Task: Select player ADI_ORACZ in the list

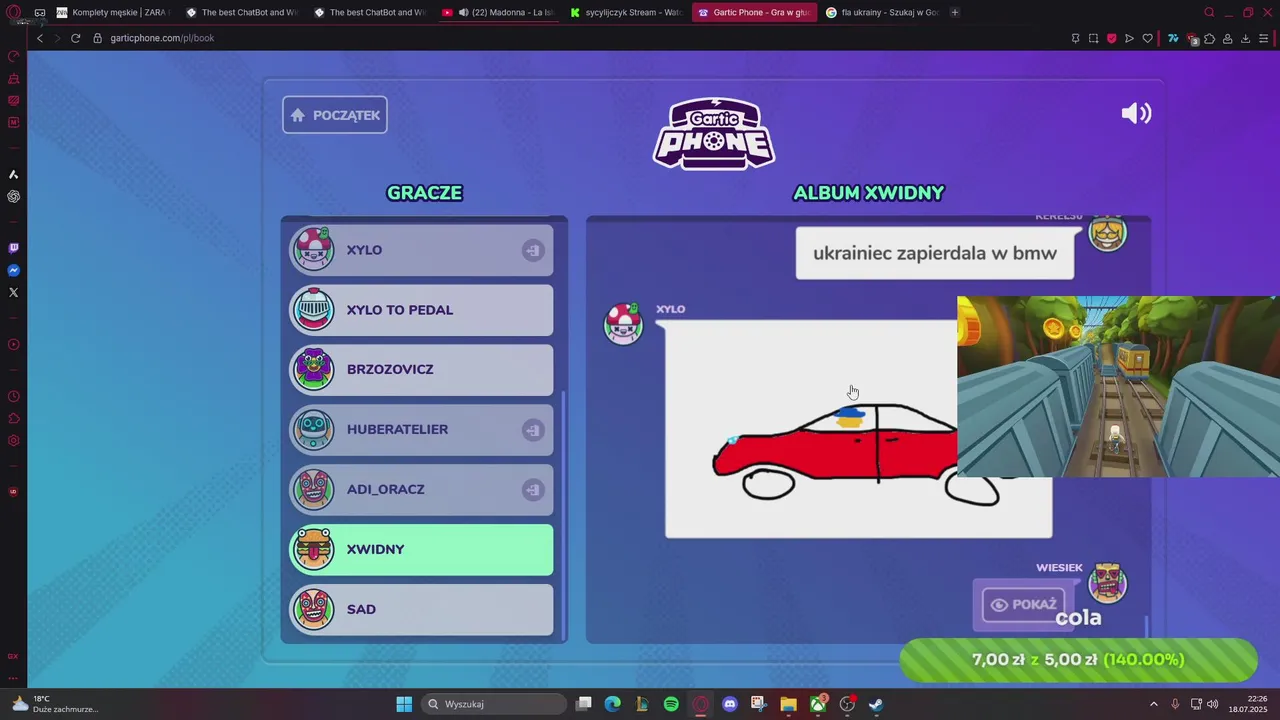Action: 421,490
